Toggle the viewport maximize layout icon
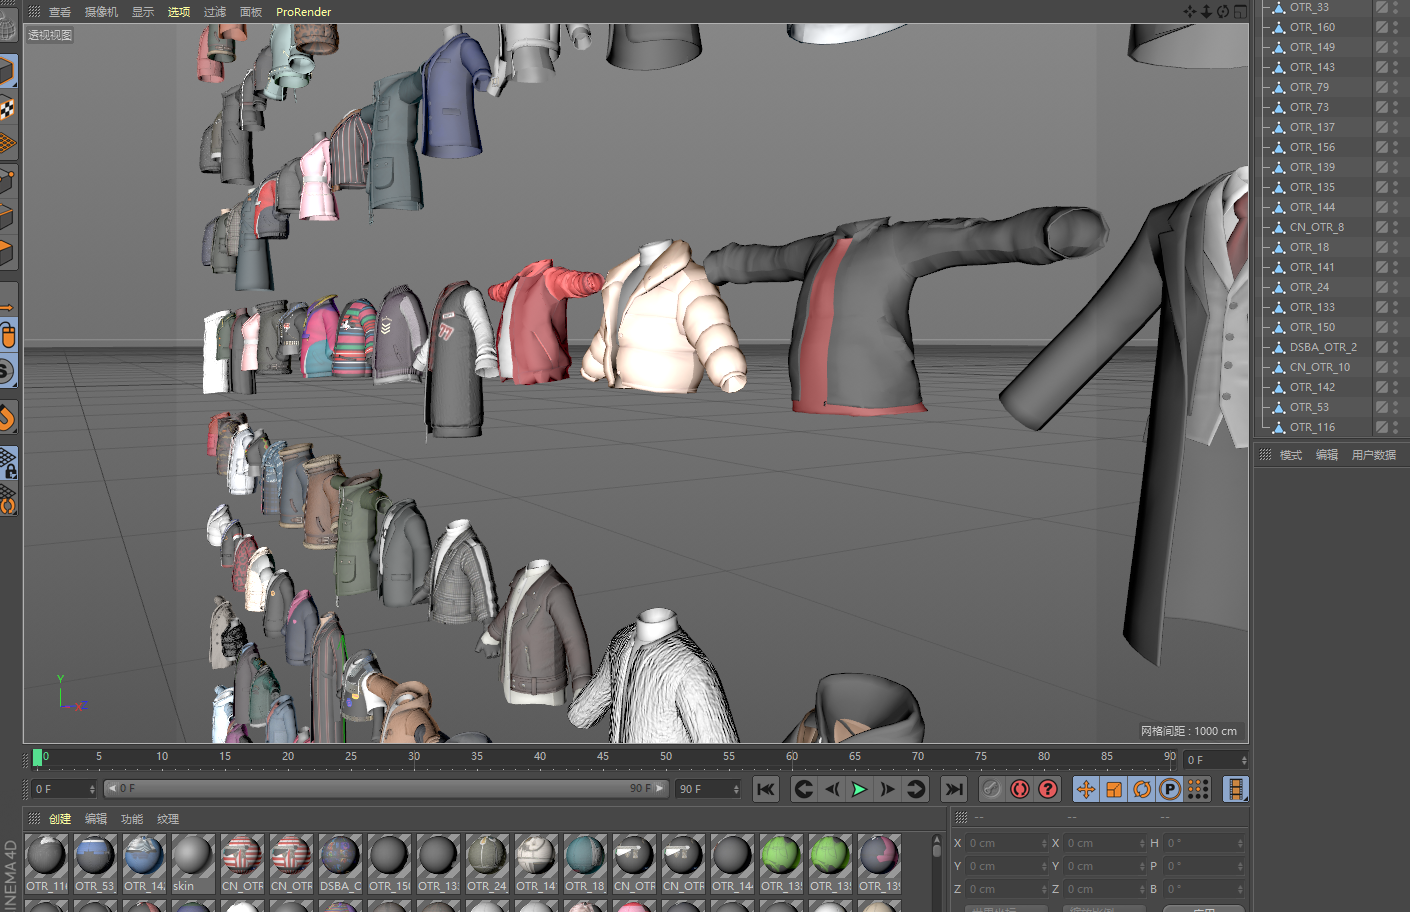The height and width of the screenshot is (912, 1410). click(1240, 12)
